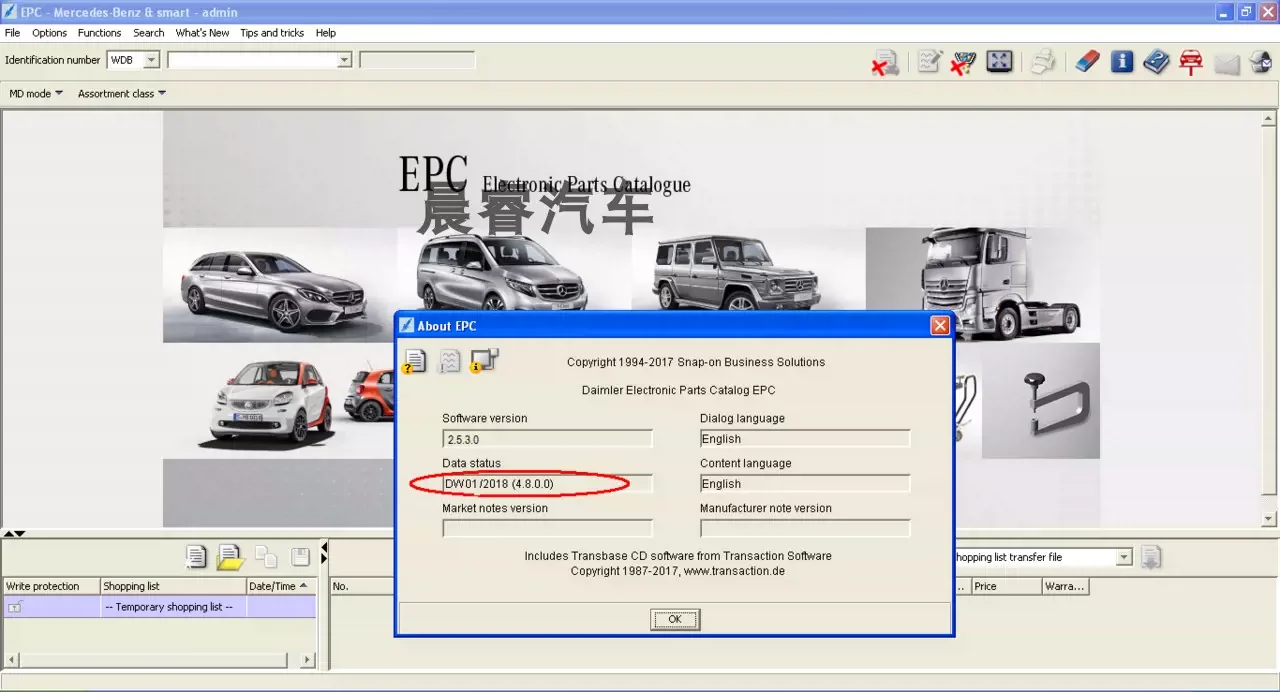Open shopping list folder icon
The height and width of the screenshot is (692, 1280).
tap(231, 557)
